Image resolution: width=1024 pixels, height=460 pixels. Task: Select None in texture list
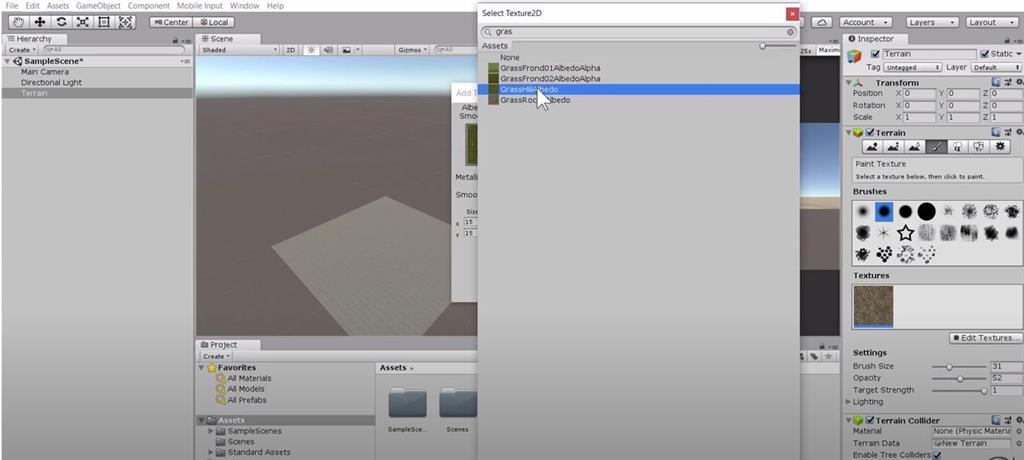[x=510, y=58]
